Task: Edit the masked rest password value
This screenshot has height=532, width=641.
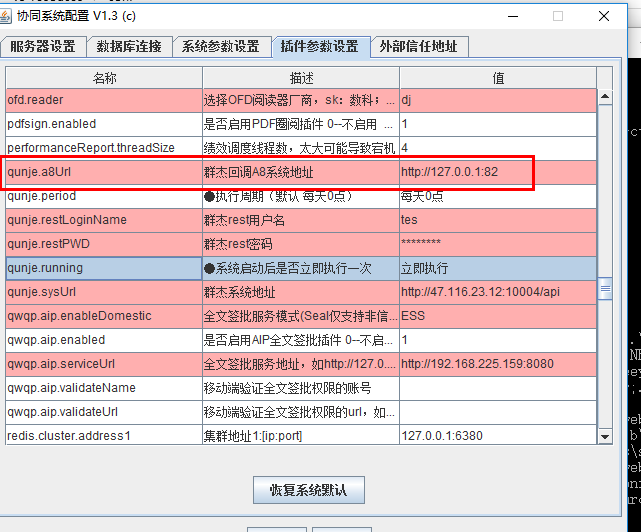Action: click(x=498, y=245)
